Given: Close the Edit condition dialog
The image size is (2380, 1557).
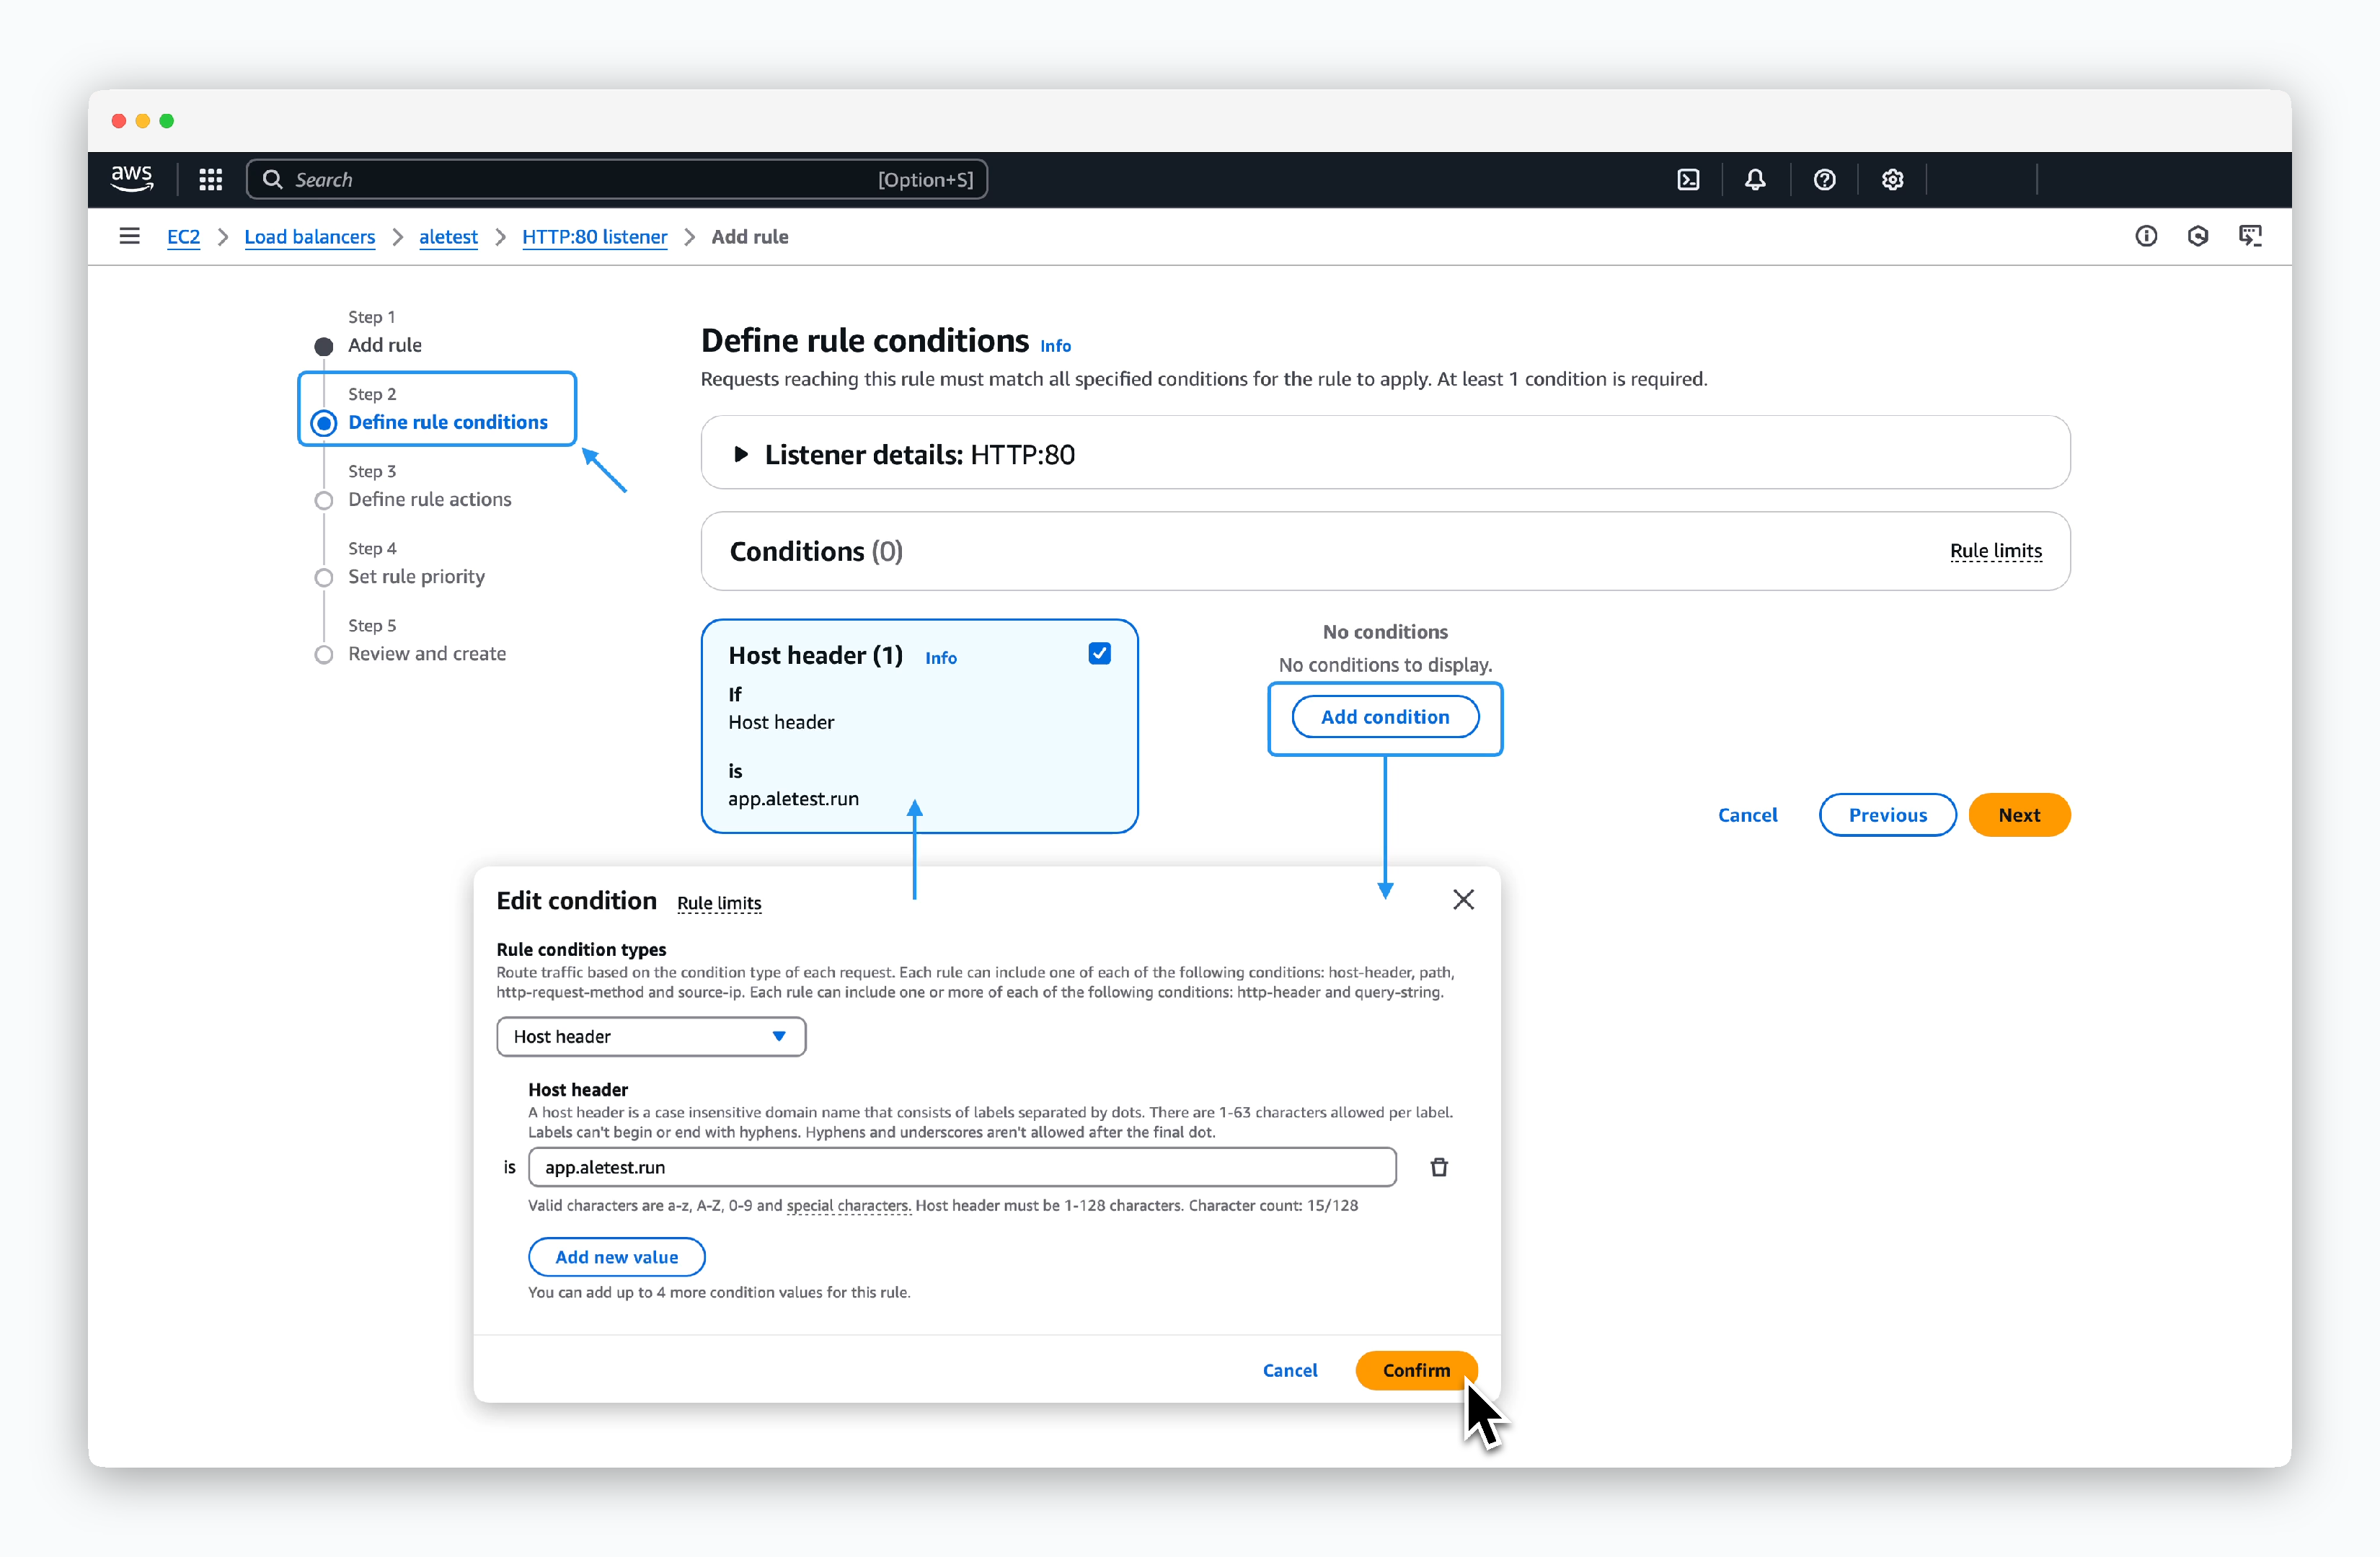Looking at the screenshot, I should tap(1463, 900).
